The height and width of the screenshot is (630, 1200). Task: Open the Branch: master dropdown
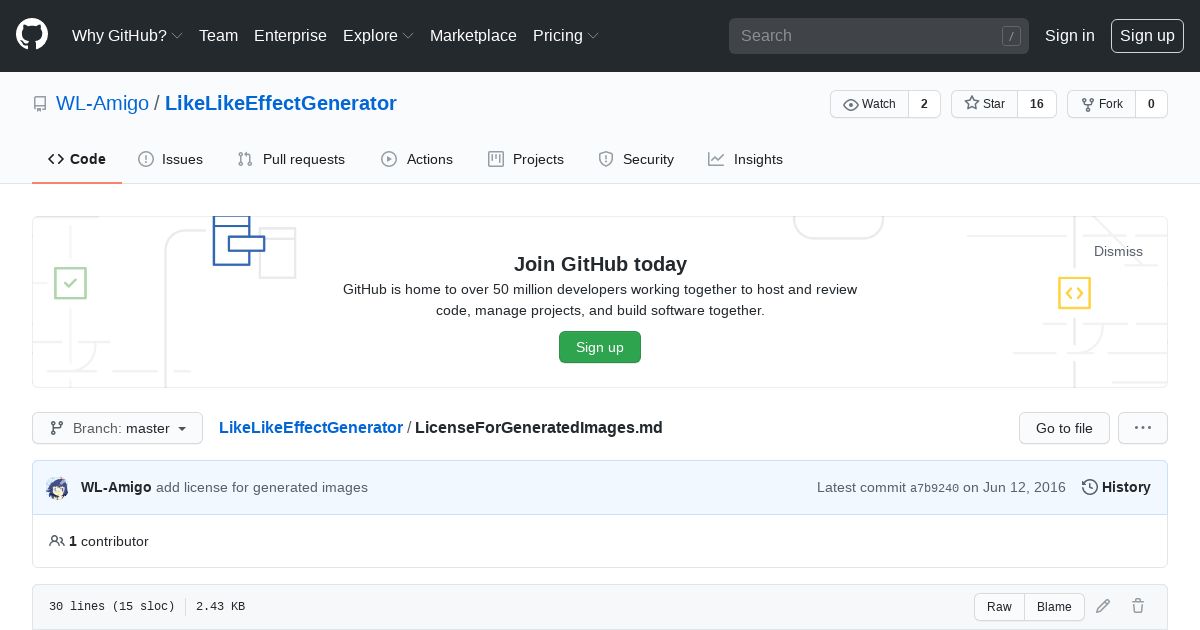click(117, 428)
